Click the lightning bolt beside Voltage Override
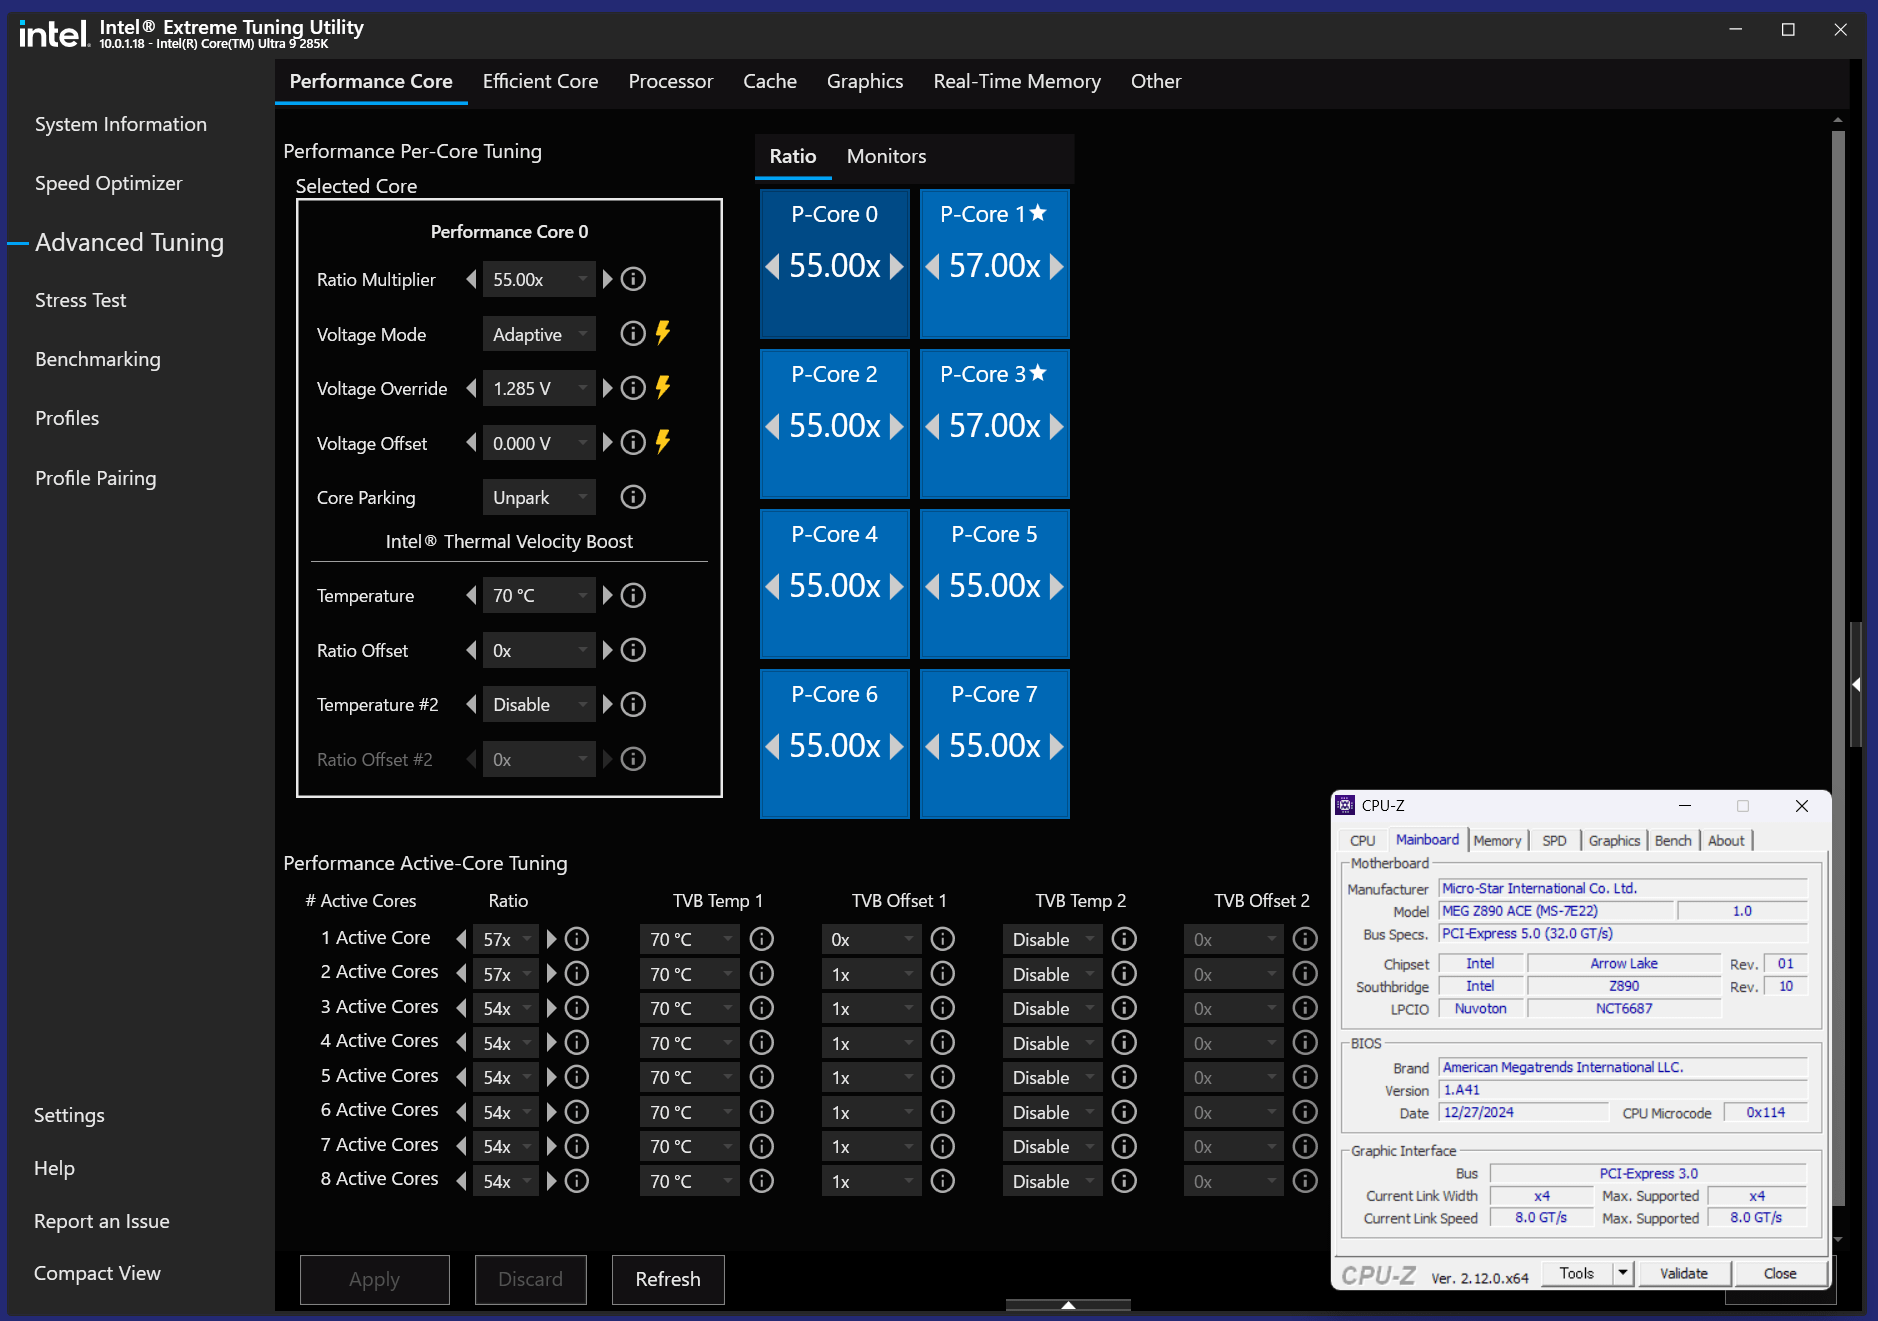This screenshot has width=1878, height=1321. 663,388
